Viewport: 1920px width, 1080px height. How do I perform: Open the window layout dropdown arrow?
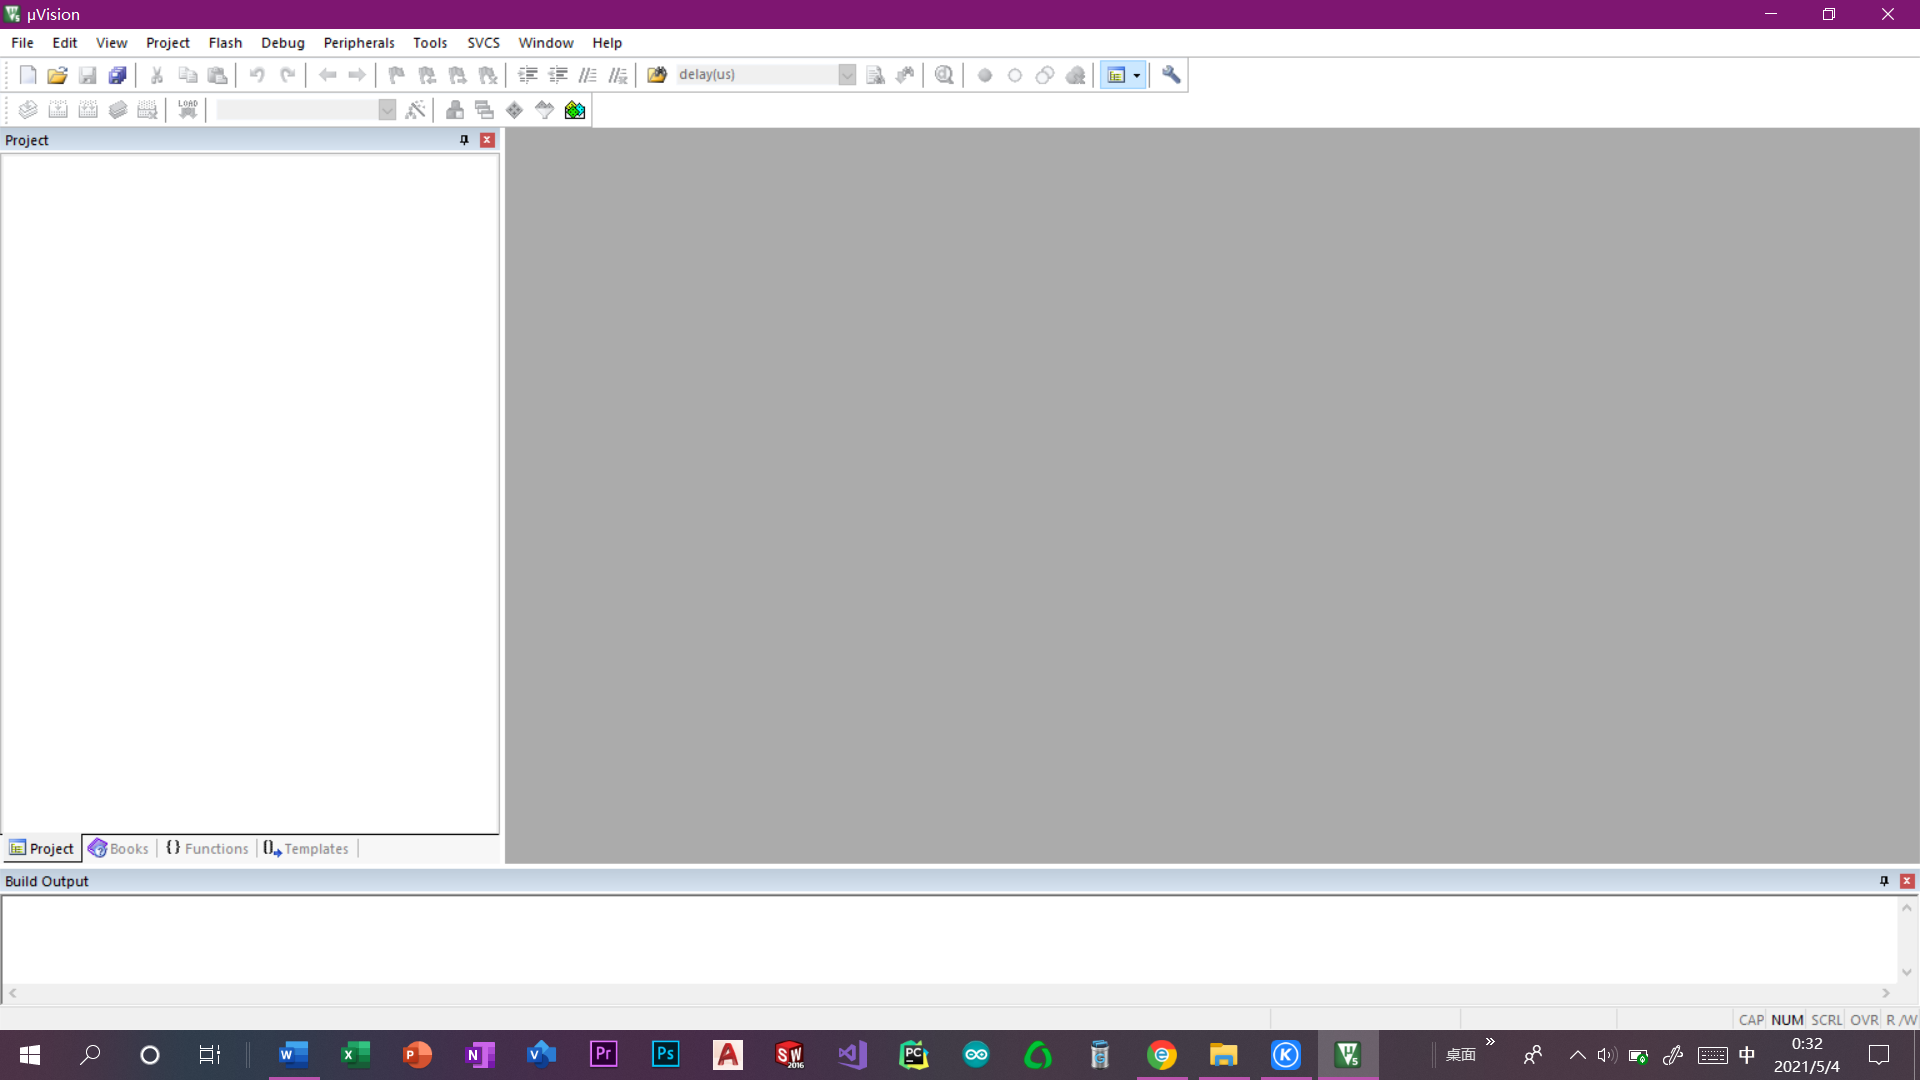pos(1137,75)
